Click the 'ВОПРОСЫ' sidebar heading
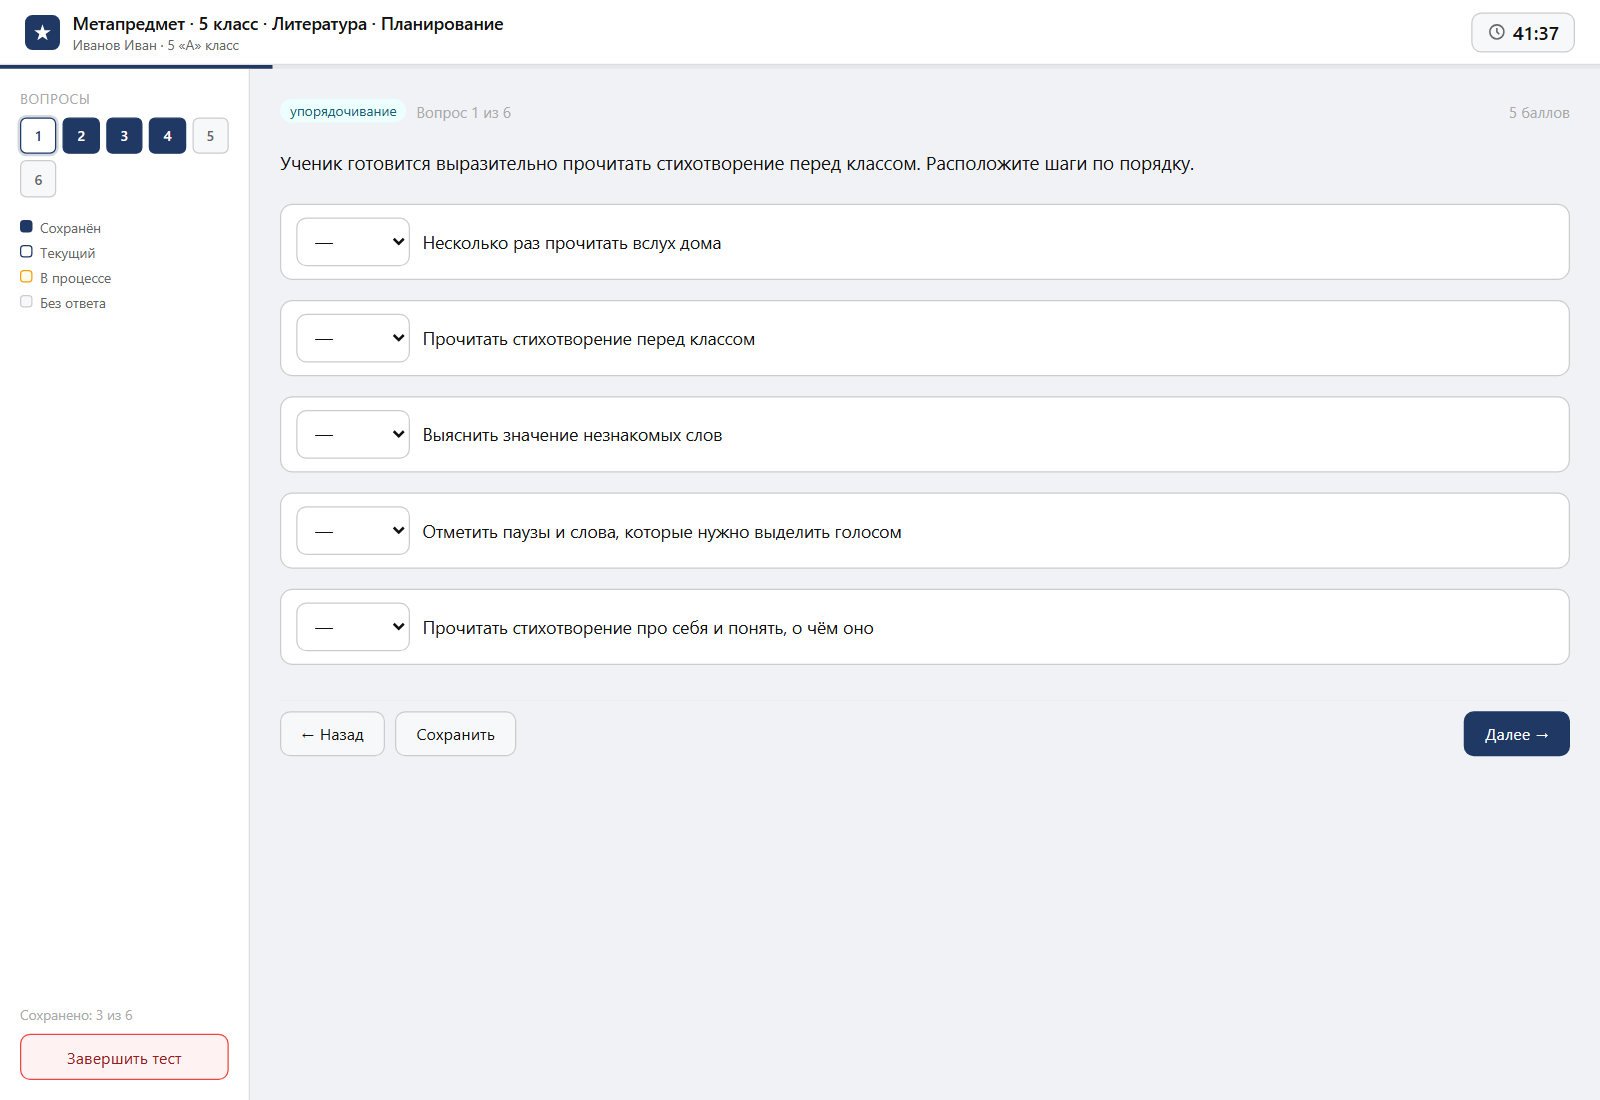This screenshot has width=1600, height=1100. [55, 99]
